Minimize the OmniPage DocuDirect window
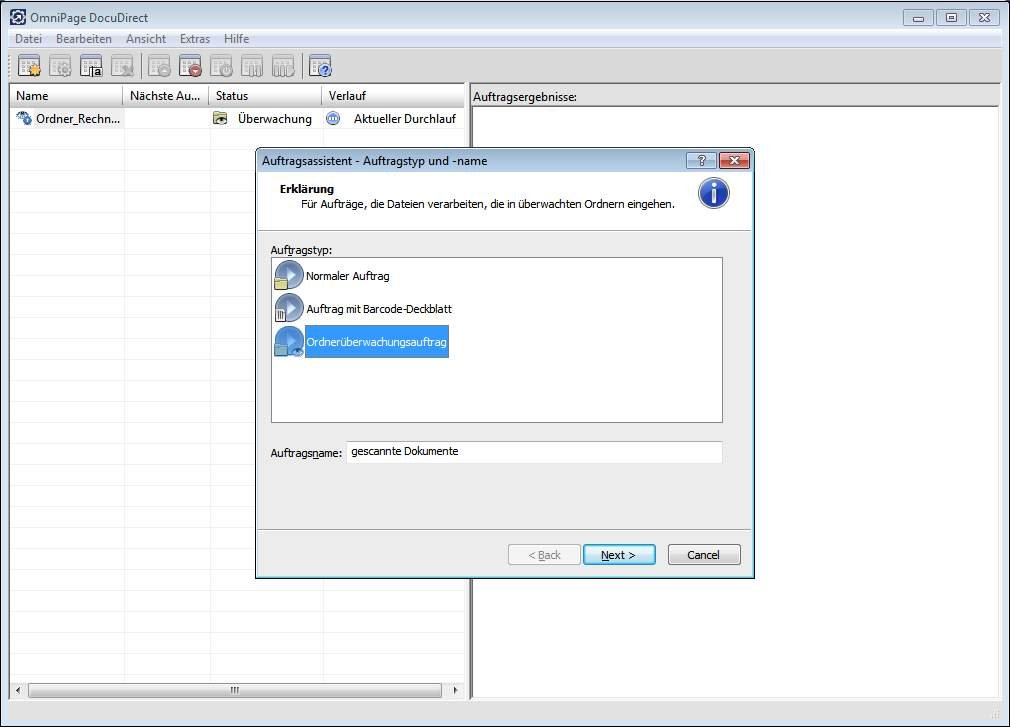The width and height of the screenshot is (1010, 727). [x=919, y=18]
